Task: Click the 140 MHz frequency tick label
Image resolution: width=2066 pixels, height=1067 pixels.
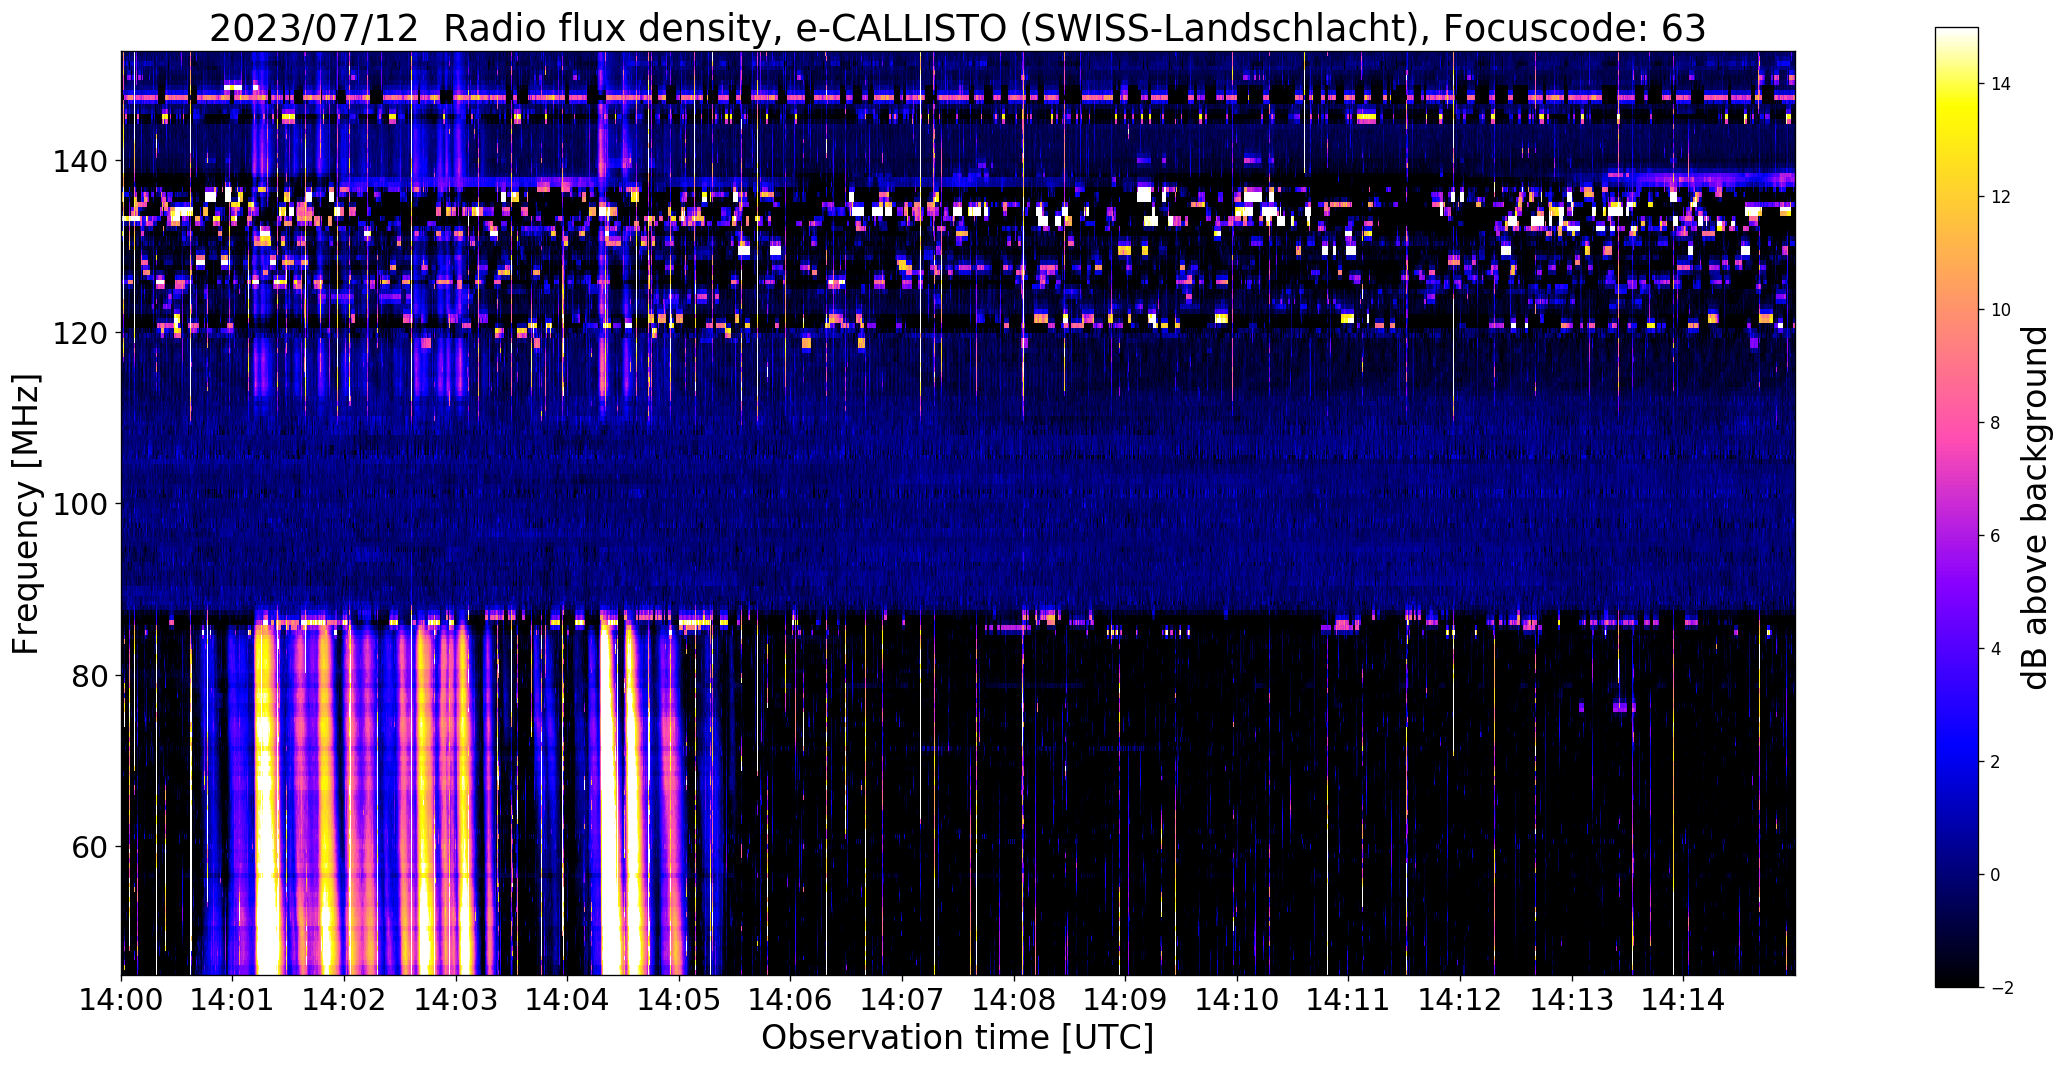Action: point(80,161)
